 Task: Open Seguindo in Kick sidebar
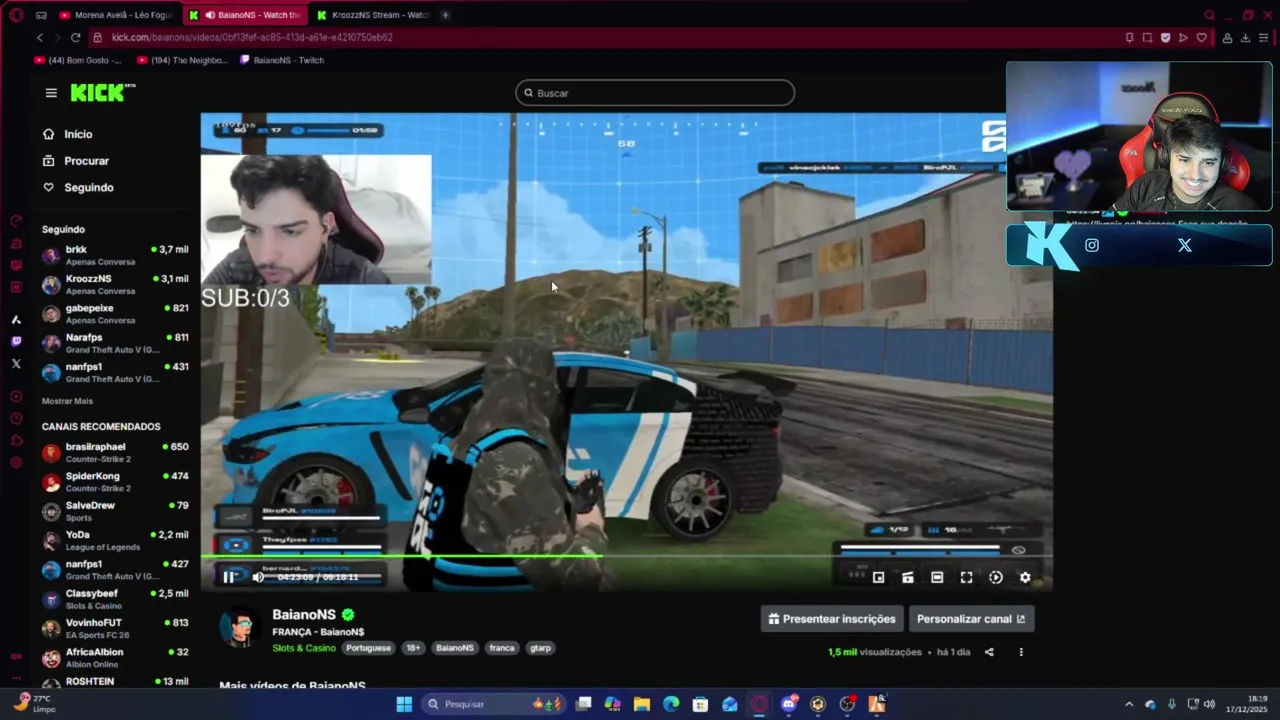click(89, 188)
